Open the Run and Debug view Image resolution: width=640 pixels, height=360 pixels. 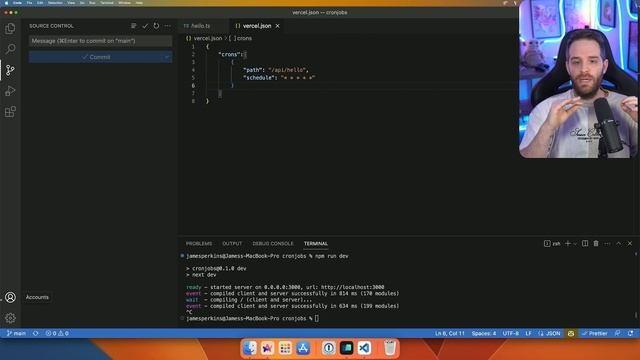point(10,91)
